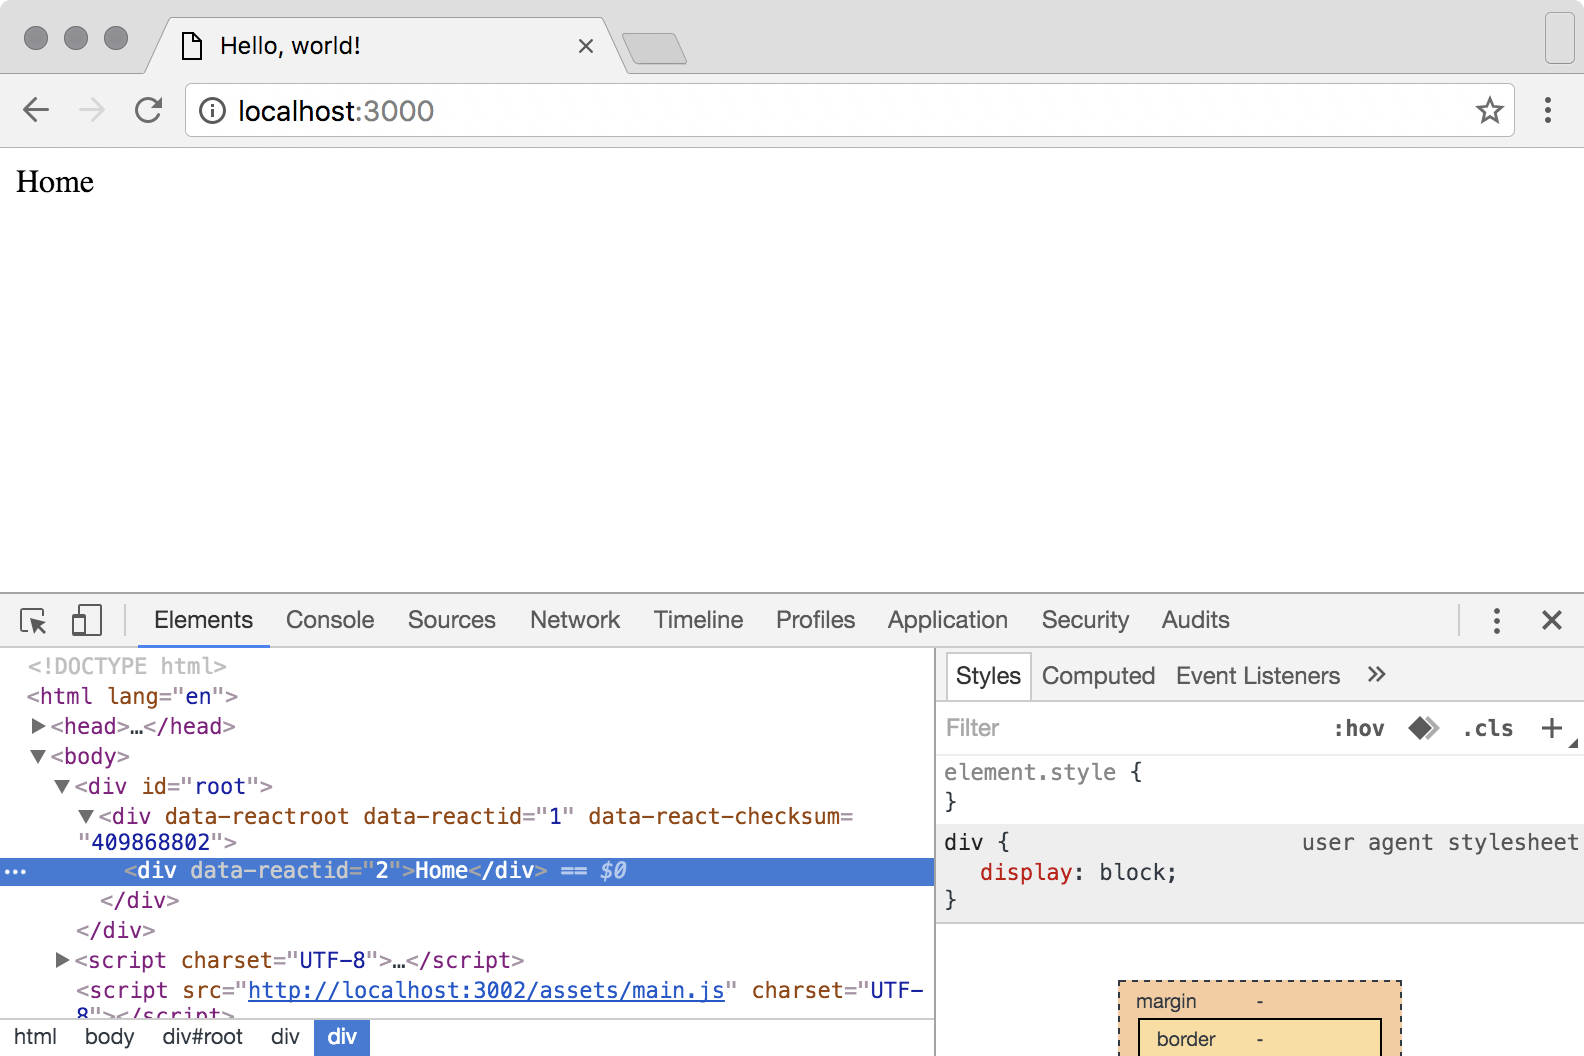Switch to the Elements tab
The width and height of the screenshot is (1584, 1056).
point(203,620)
